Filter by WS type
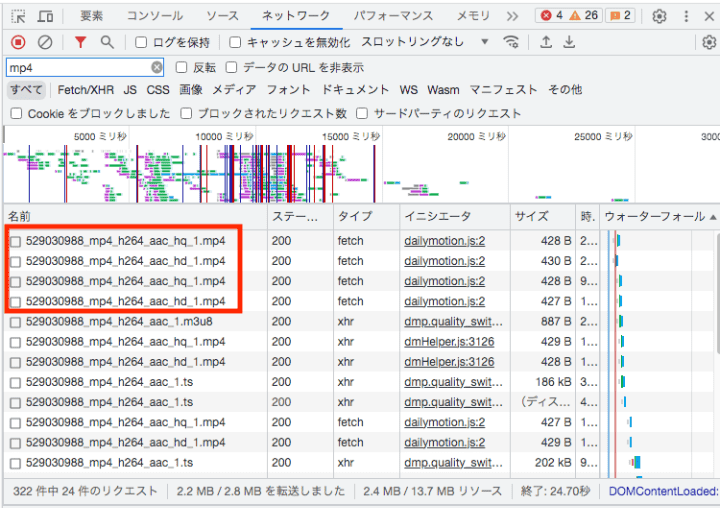 click(409, 90)
